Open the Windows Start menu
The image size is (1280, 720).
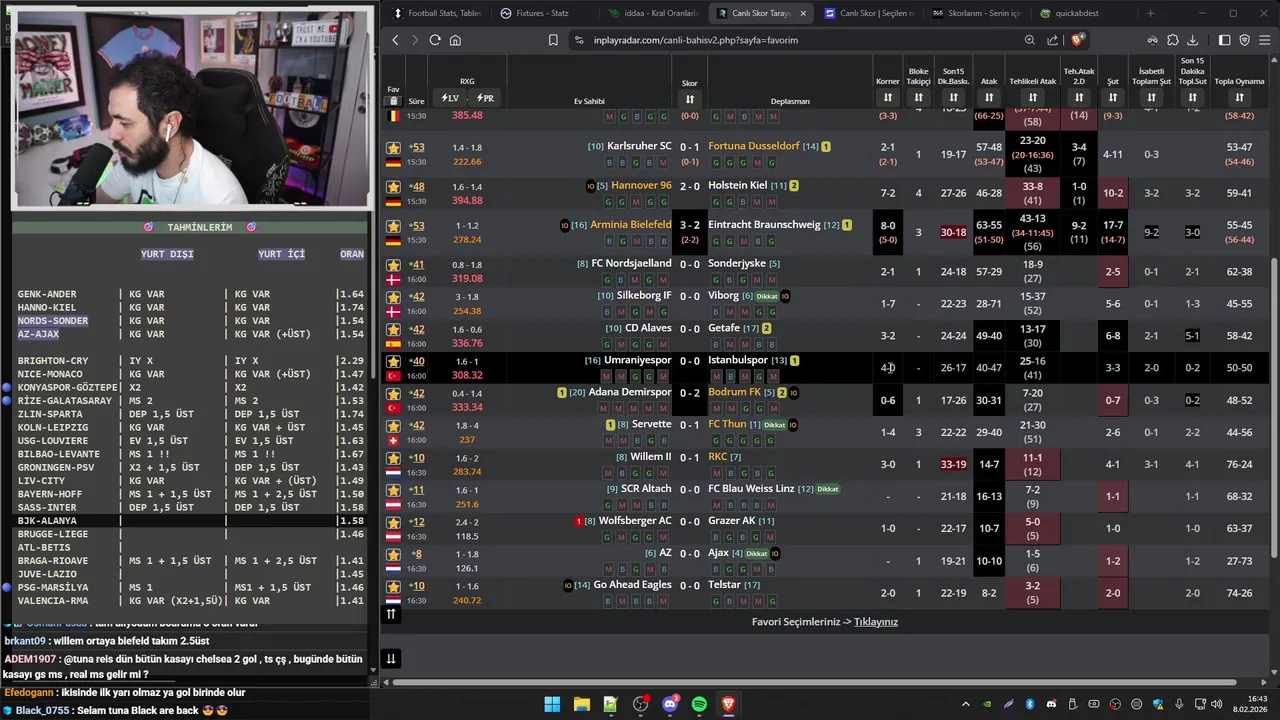pyautogui.click(x=552, y=704)
